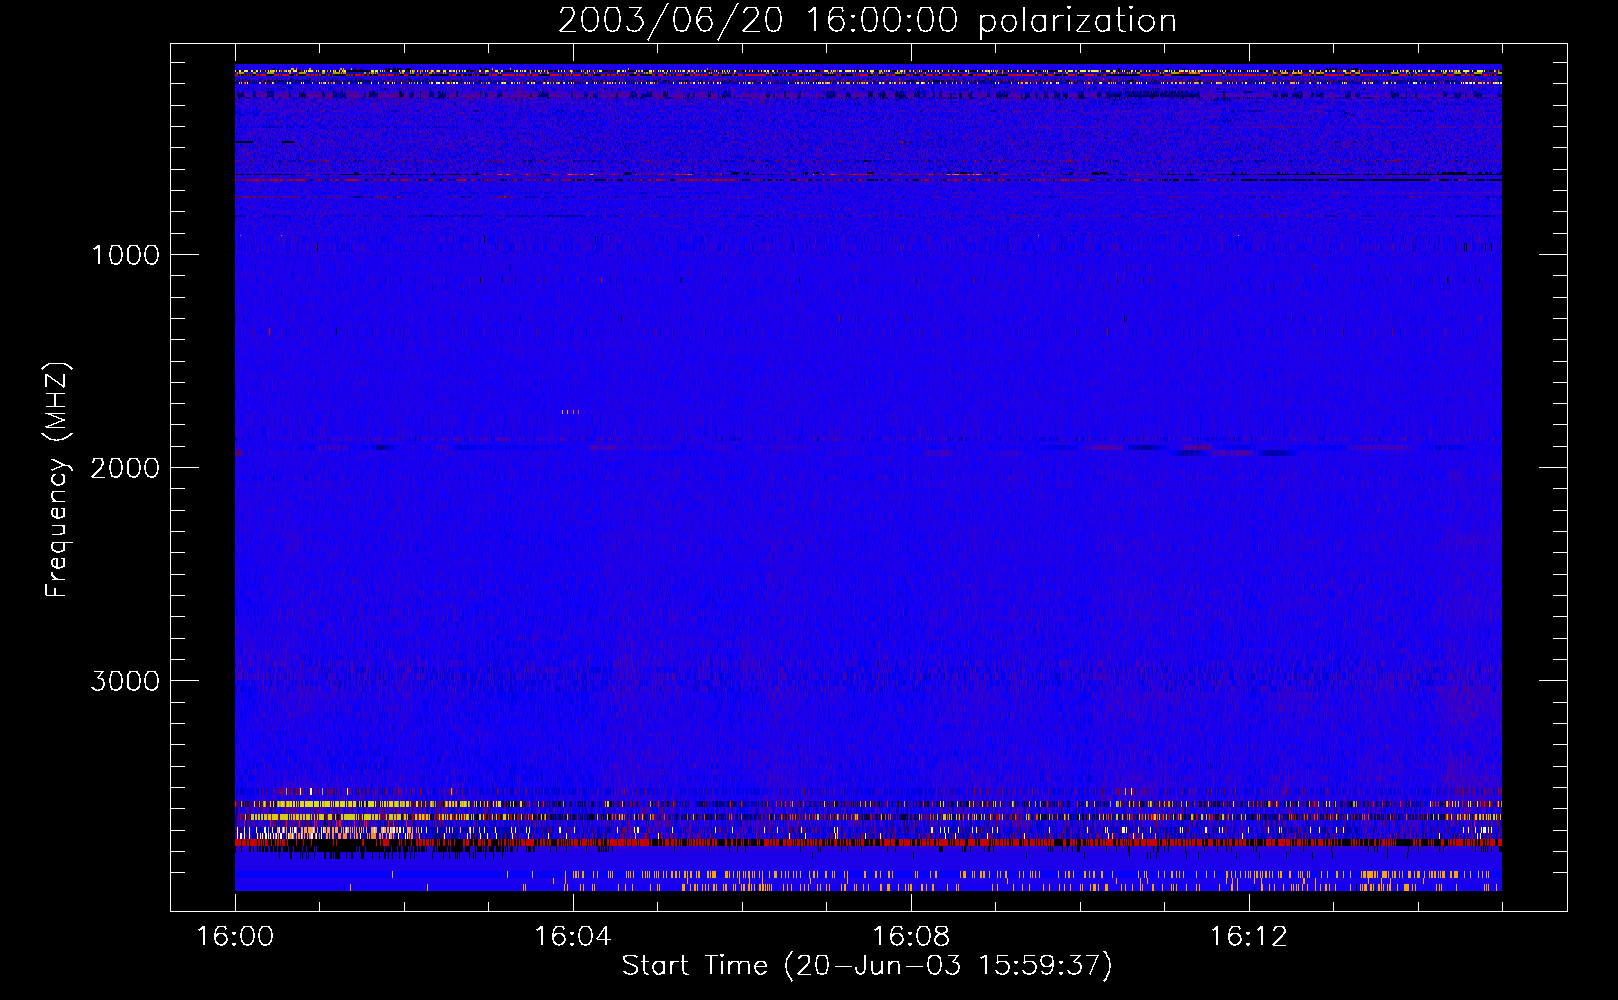1618x1000 pixels.
Task: Click the 1000 frequency tick label
Action: 125,255
